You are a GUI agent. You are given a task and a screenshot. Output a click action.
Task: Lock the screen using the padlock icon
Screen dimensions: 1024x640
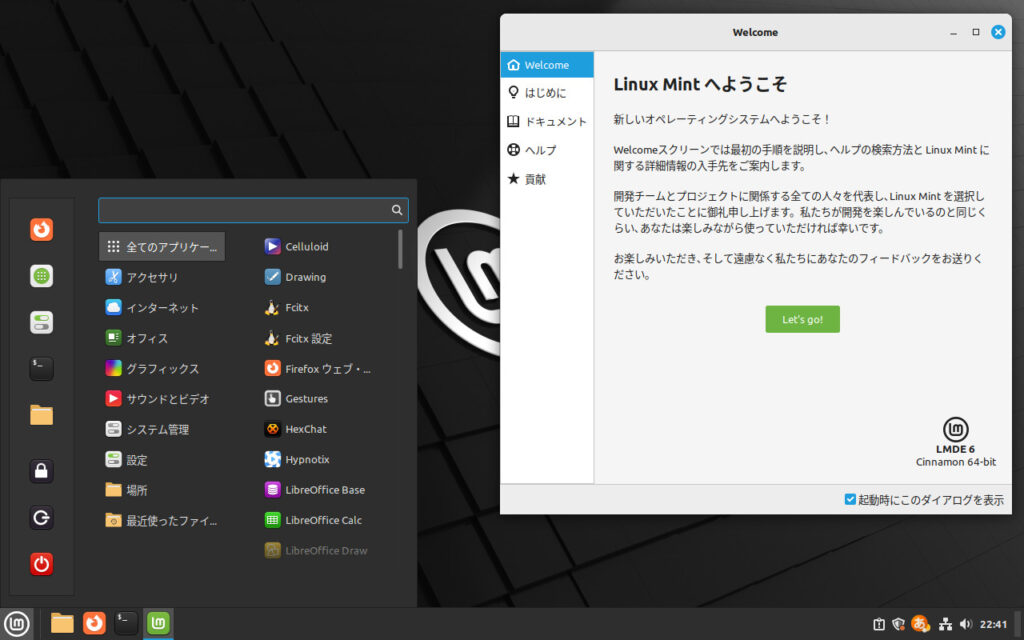40,470
